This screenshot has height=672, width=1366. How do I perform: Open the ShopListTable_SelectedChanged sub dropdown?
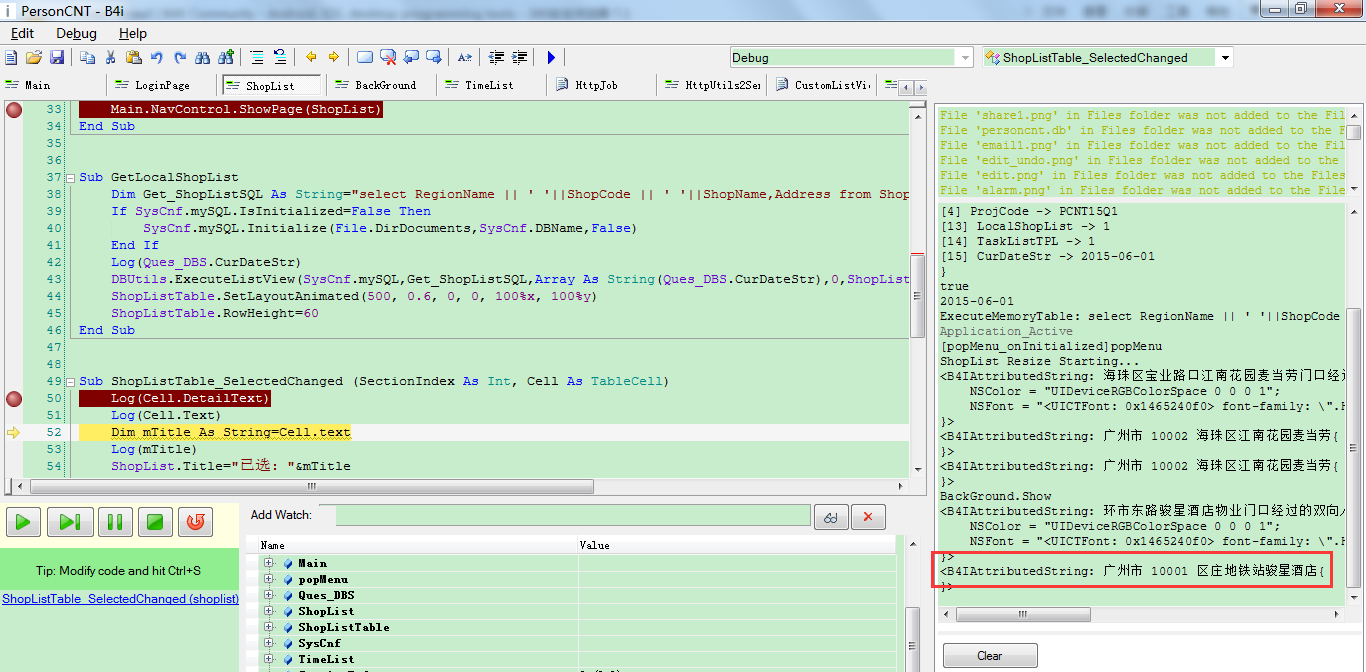point(1225,58)
